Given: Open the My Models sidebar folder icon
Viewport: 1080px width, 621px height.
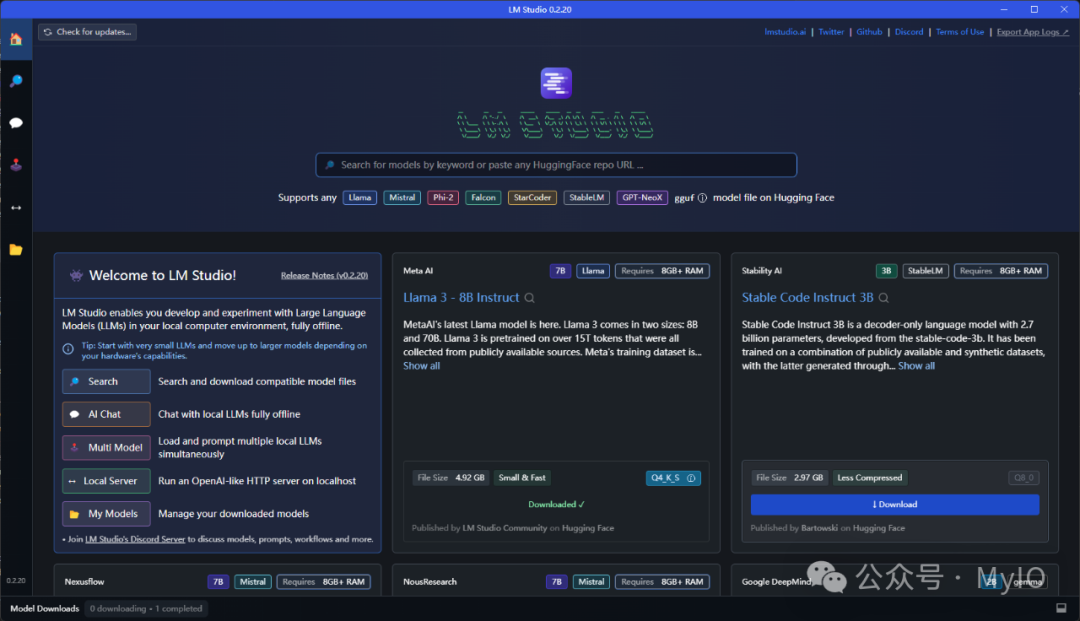Looking at the screenshot, I should coord(16,249).
